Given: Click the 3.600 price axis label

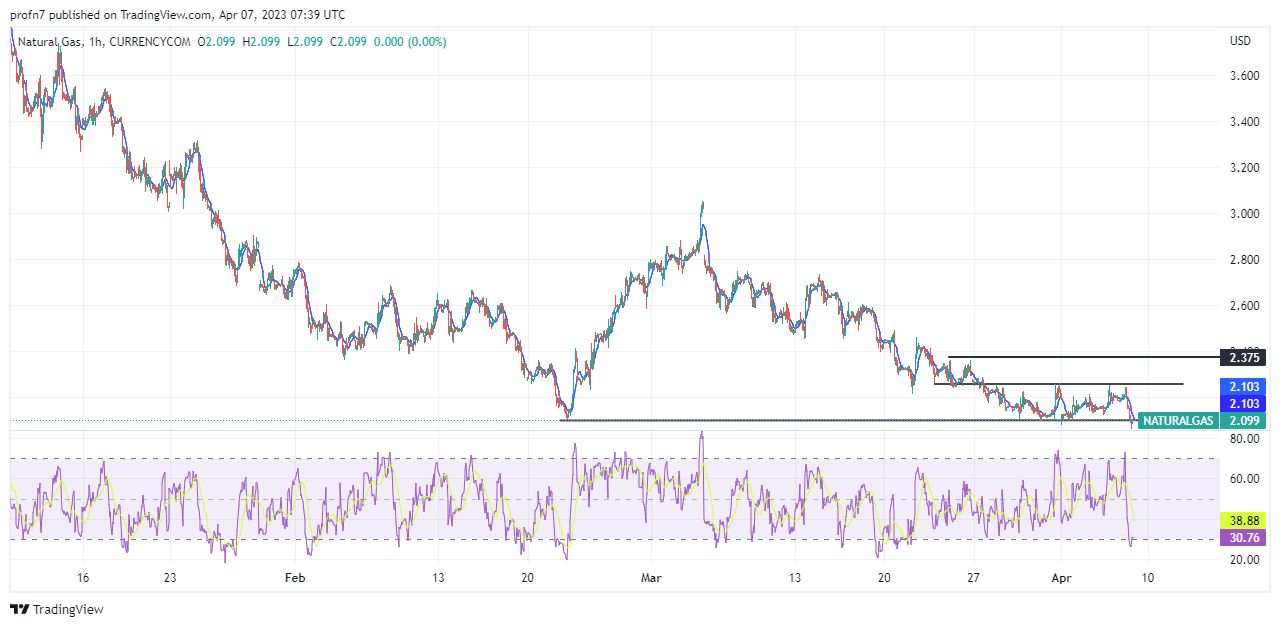Looking at the screenshot, I should [x=1244, y=76].
